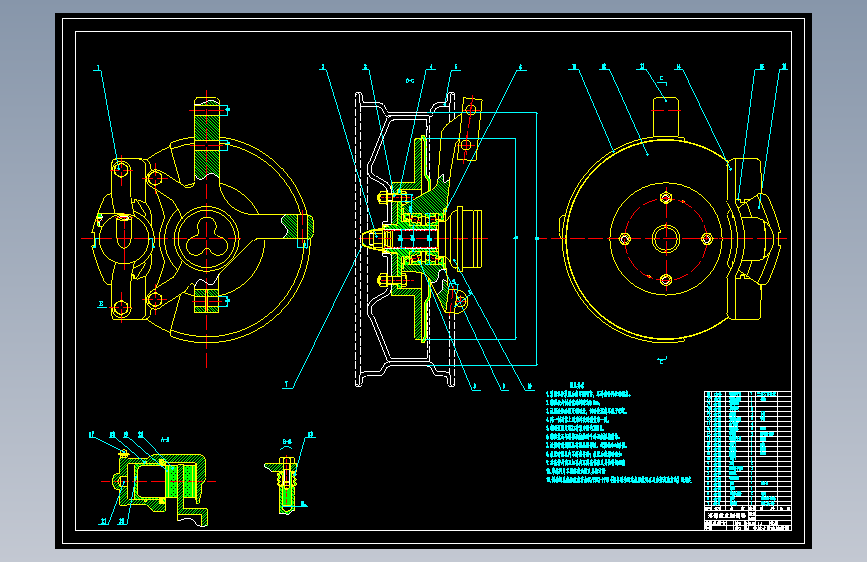Select the caliper body on the right side of the disc view

coord(752,239)
